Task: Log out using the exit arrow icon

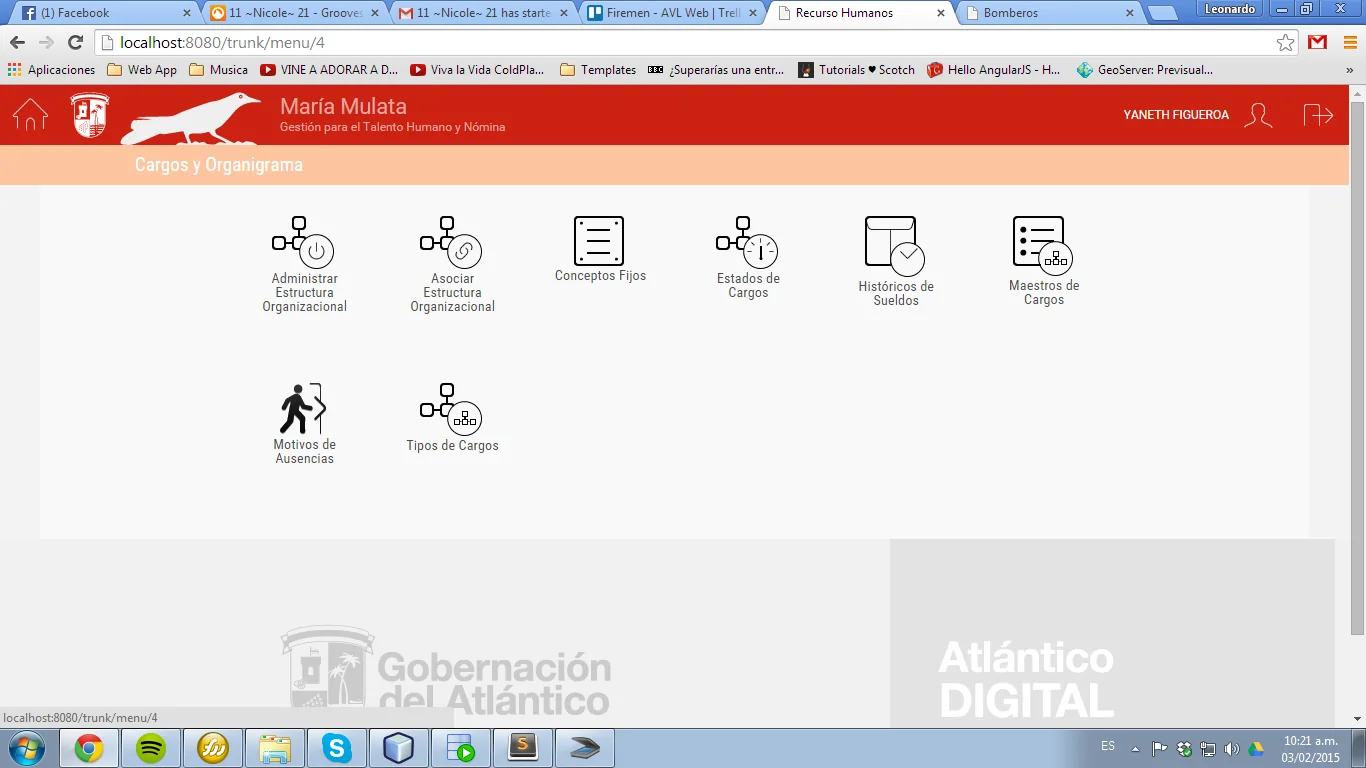Action: point(1318,115)
